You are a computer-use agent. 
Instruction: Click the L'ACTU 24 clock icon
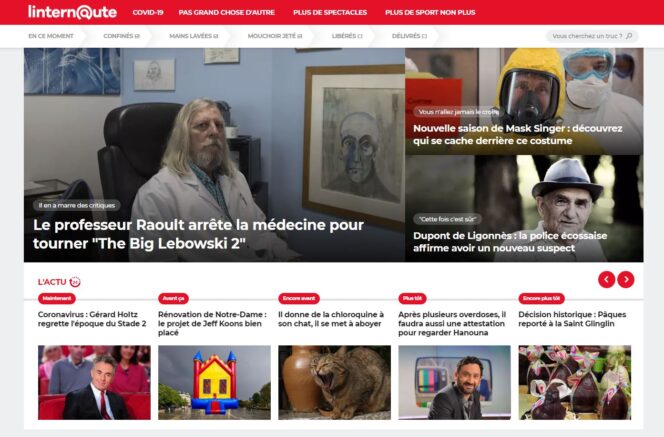pos(75,282)
